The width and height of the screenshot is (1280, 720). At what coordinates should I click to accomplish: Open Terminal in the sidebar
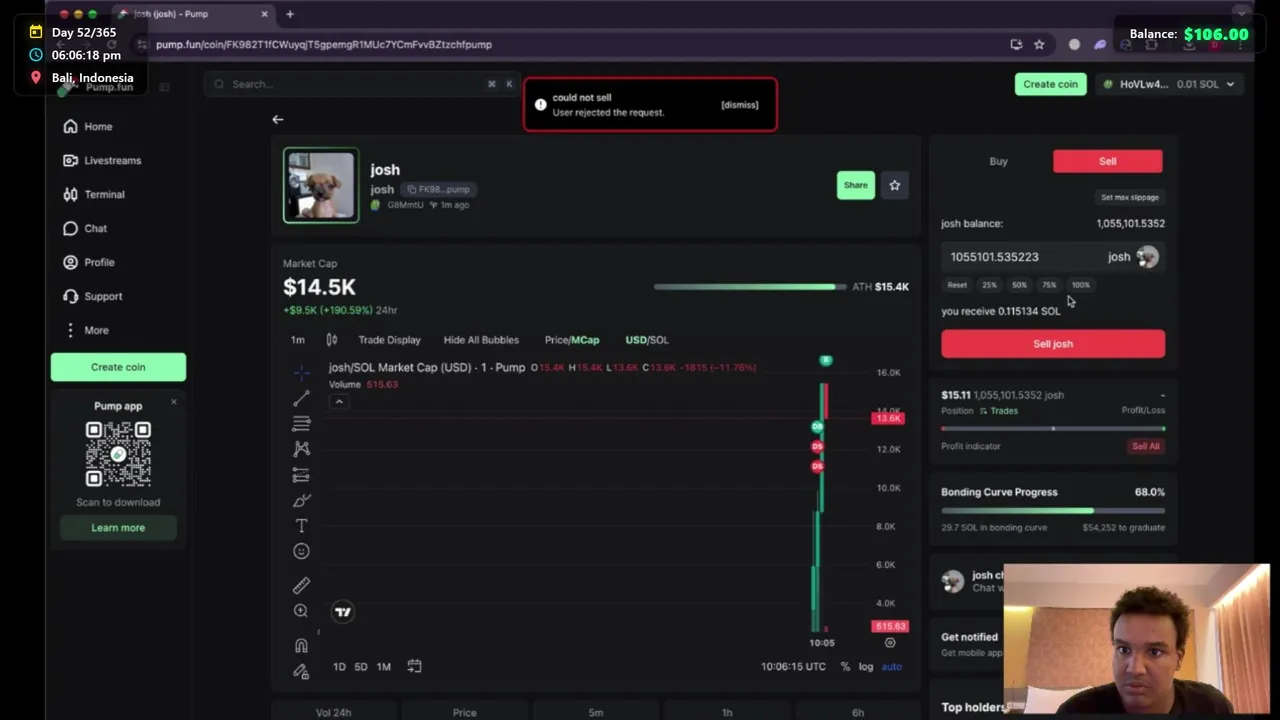[x=94, y=195]
